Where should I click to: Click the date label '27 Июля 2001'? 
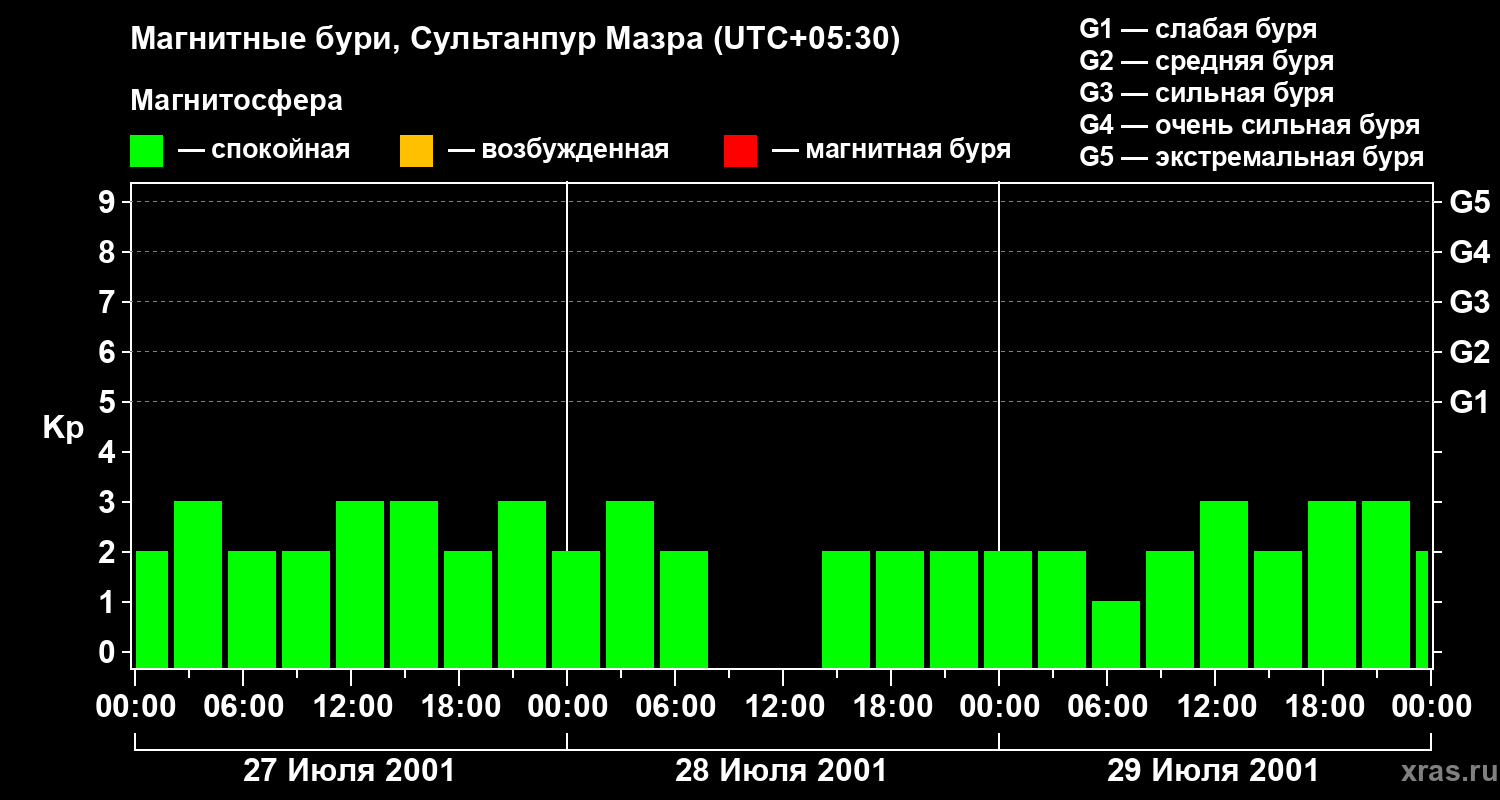point(350,771)
